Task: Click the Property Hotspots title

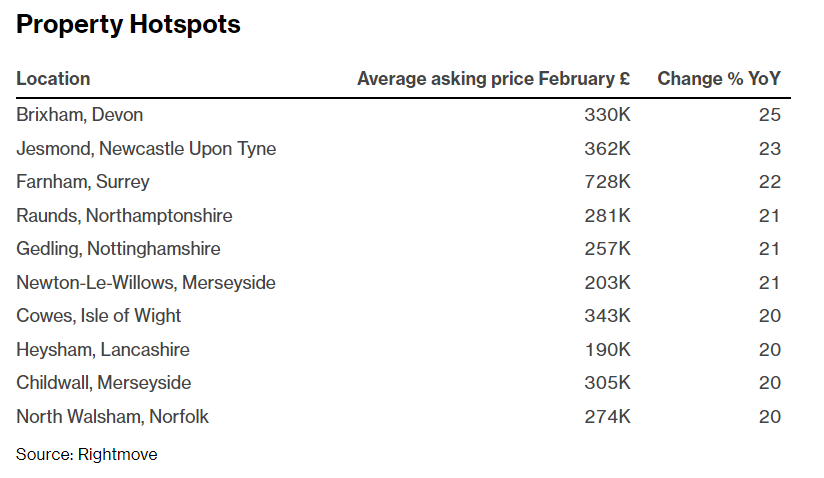Action: tap(128, 25)
